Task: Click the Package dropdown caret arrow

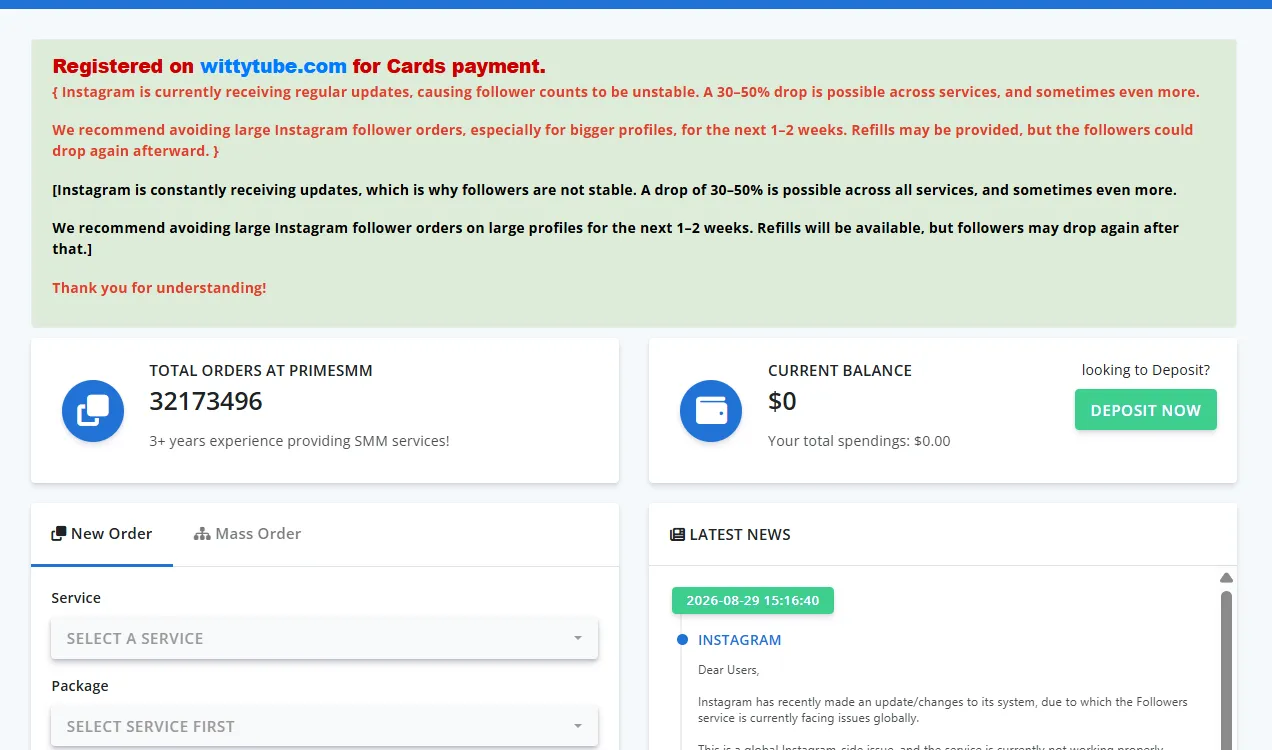Action: (x=578, y=726)
